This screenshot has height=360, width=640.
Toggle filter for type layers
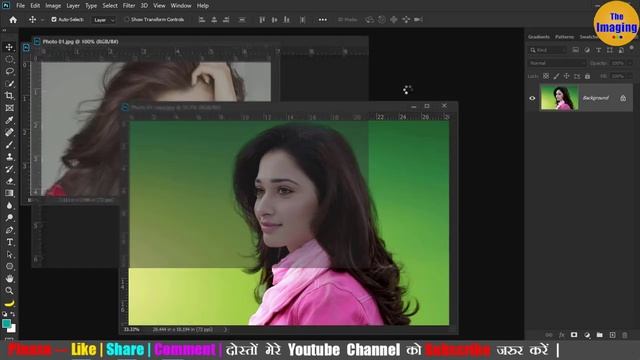[x=598, y=50]
